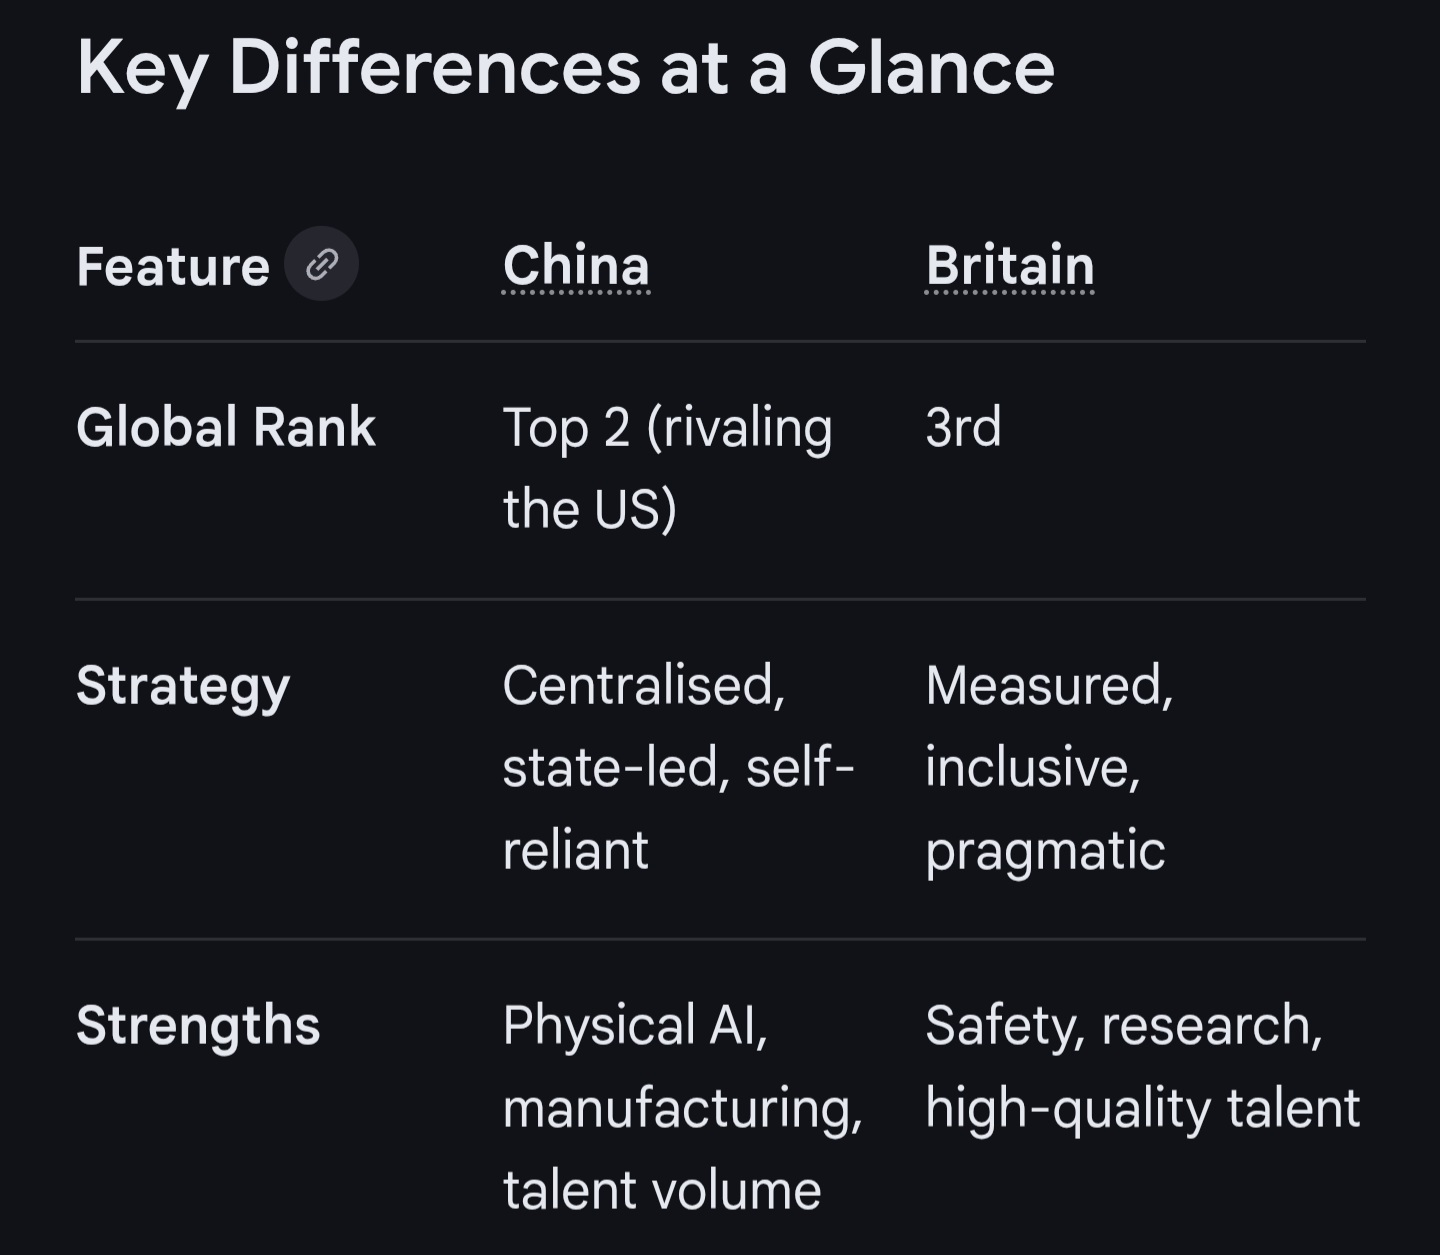
Task: Click the word 'pragmatic' in the Strategy row
Action: [1045, 852]
